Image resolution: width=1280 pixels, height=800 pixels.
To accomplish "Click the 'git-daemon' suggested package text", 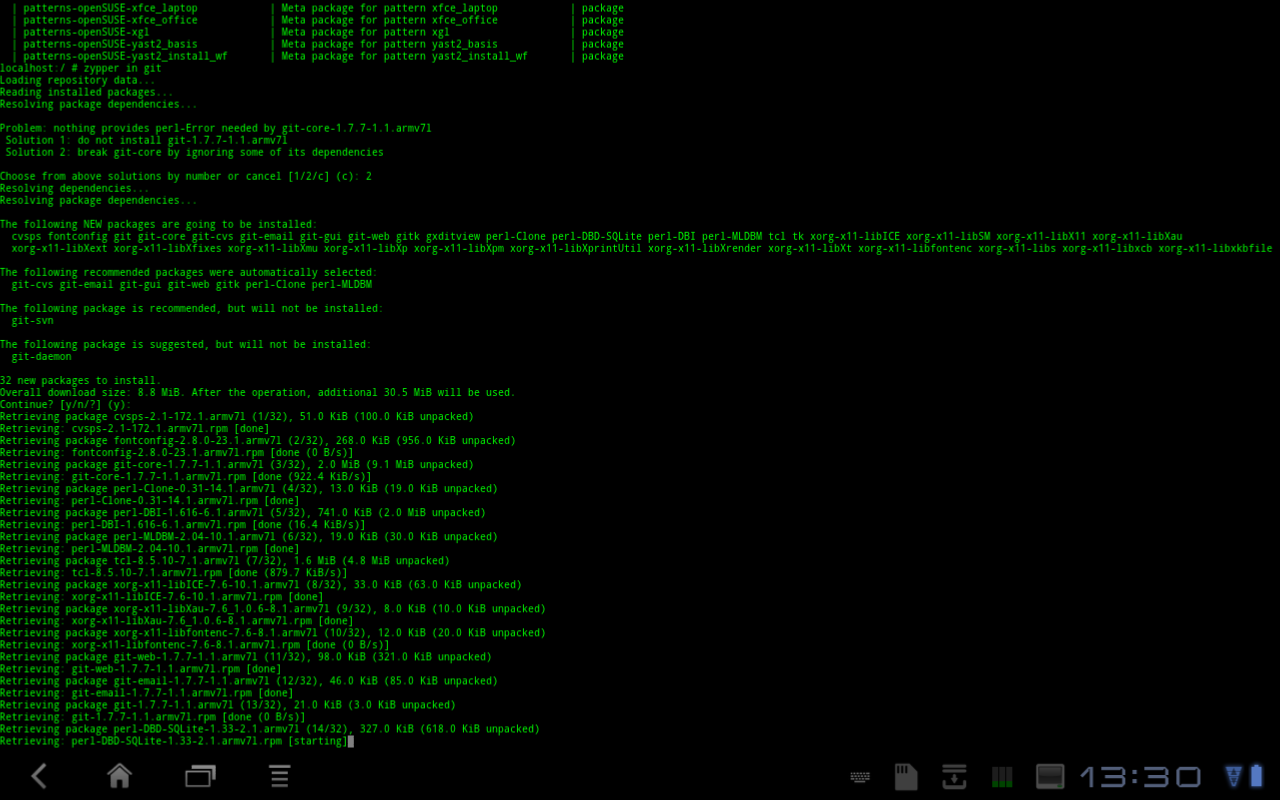I will 41,357.
